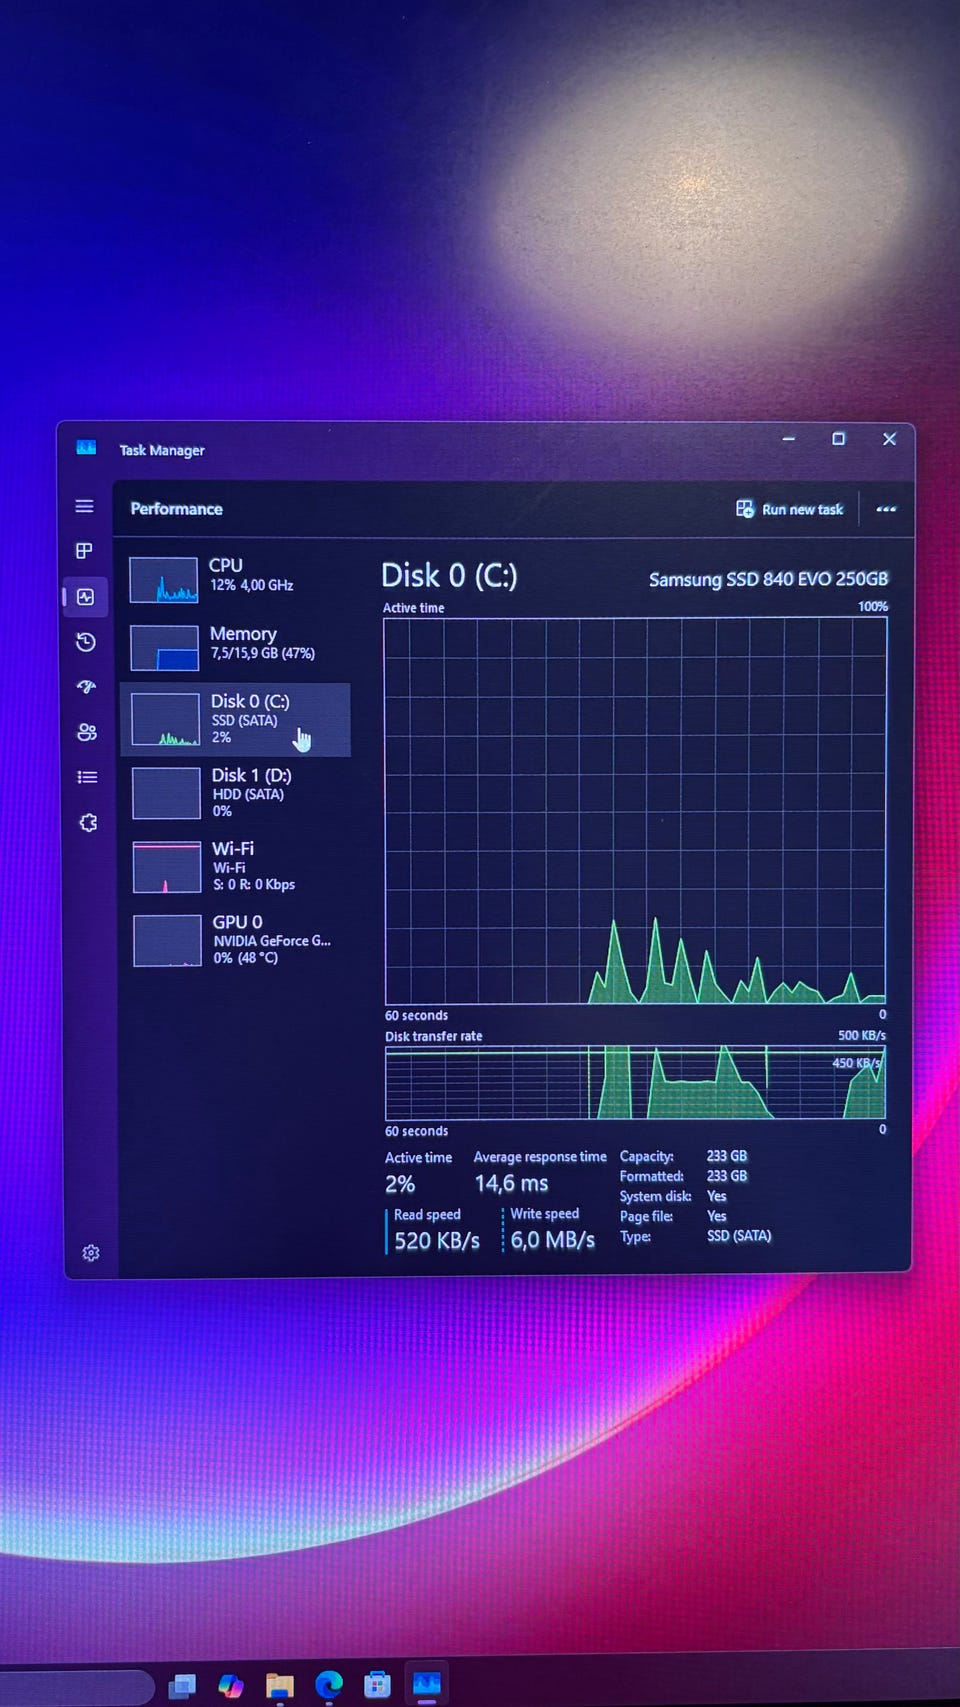This screenshot has width=960, height=1707.
Task: Click the 'Page file:' label
Action: pos(646,1216)
